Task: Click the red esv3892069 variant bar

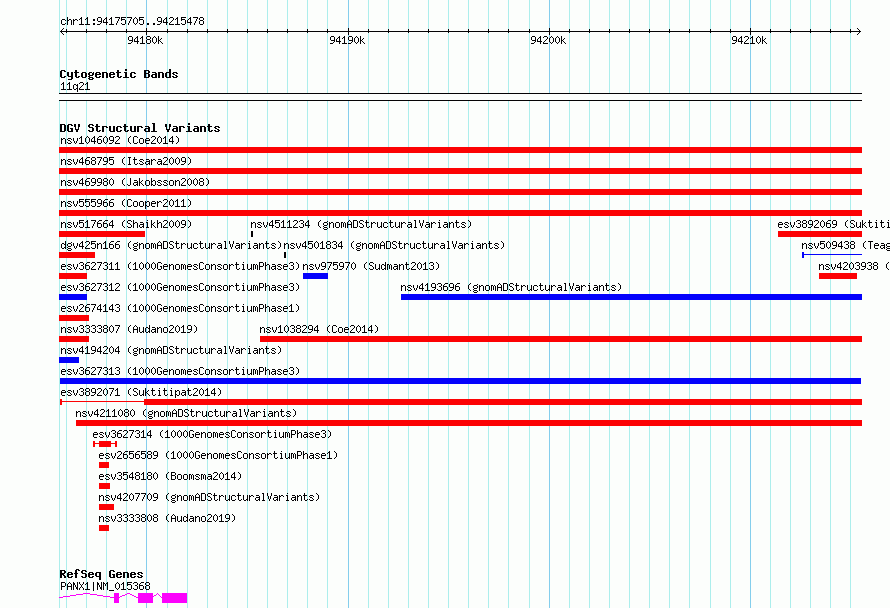Action: coord(820,234)
